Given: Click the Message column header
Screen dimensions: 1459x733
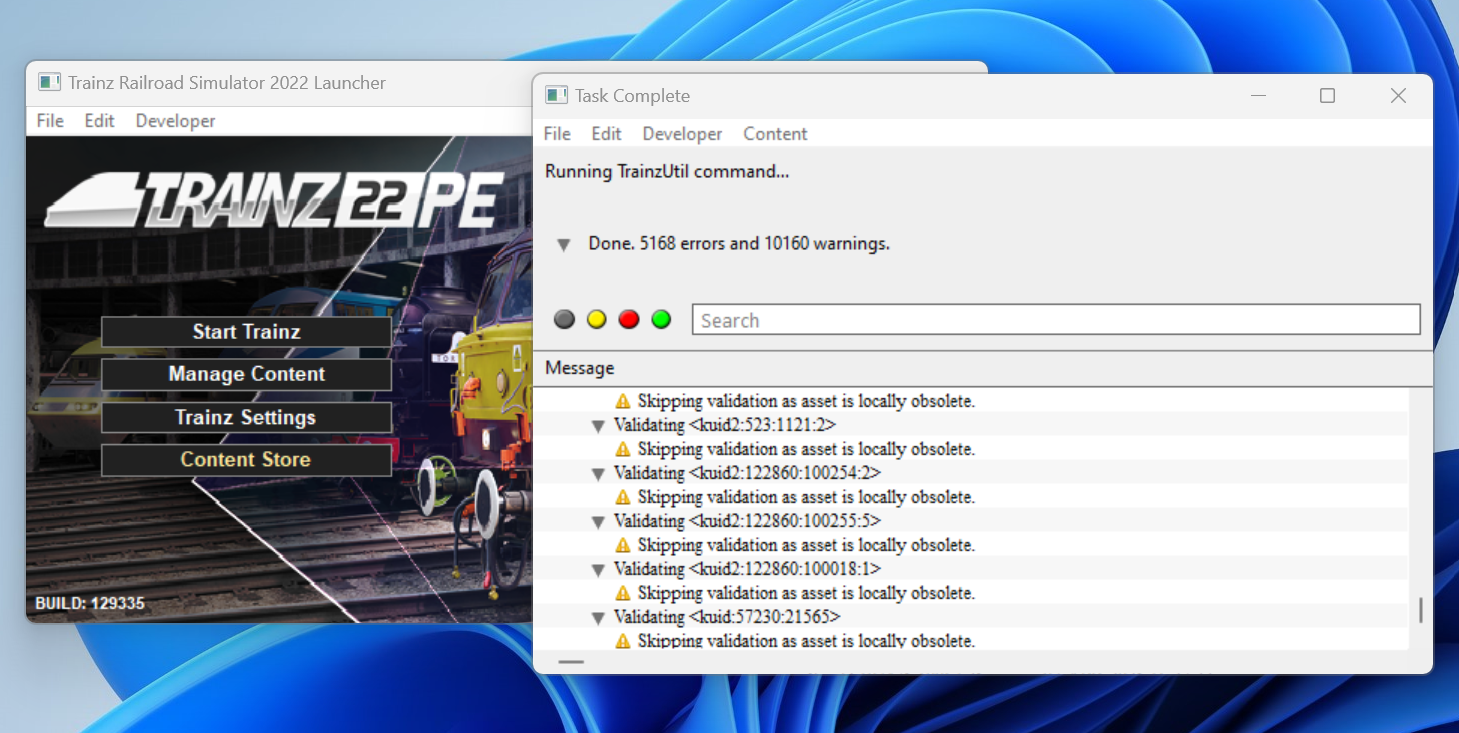Looking at the screenshot, I should (580, 368).
